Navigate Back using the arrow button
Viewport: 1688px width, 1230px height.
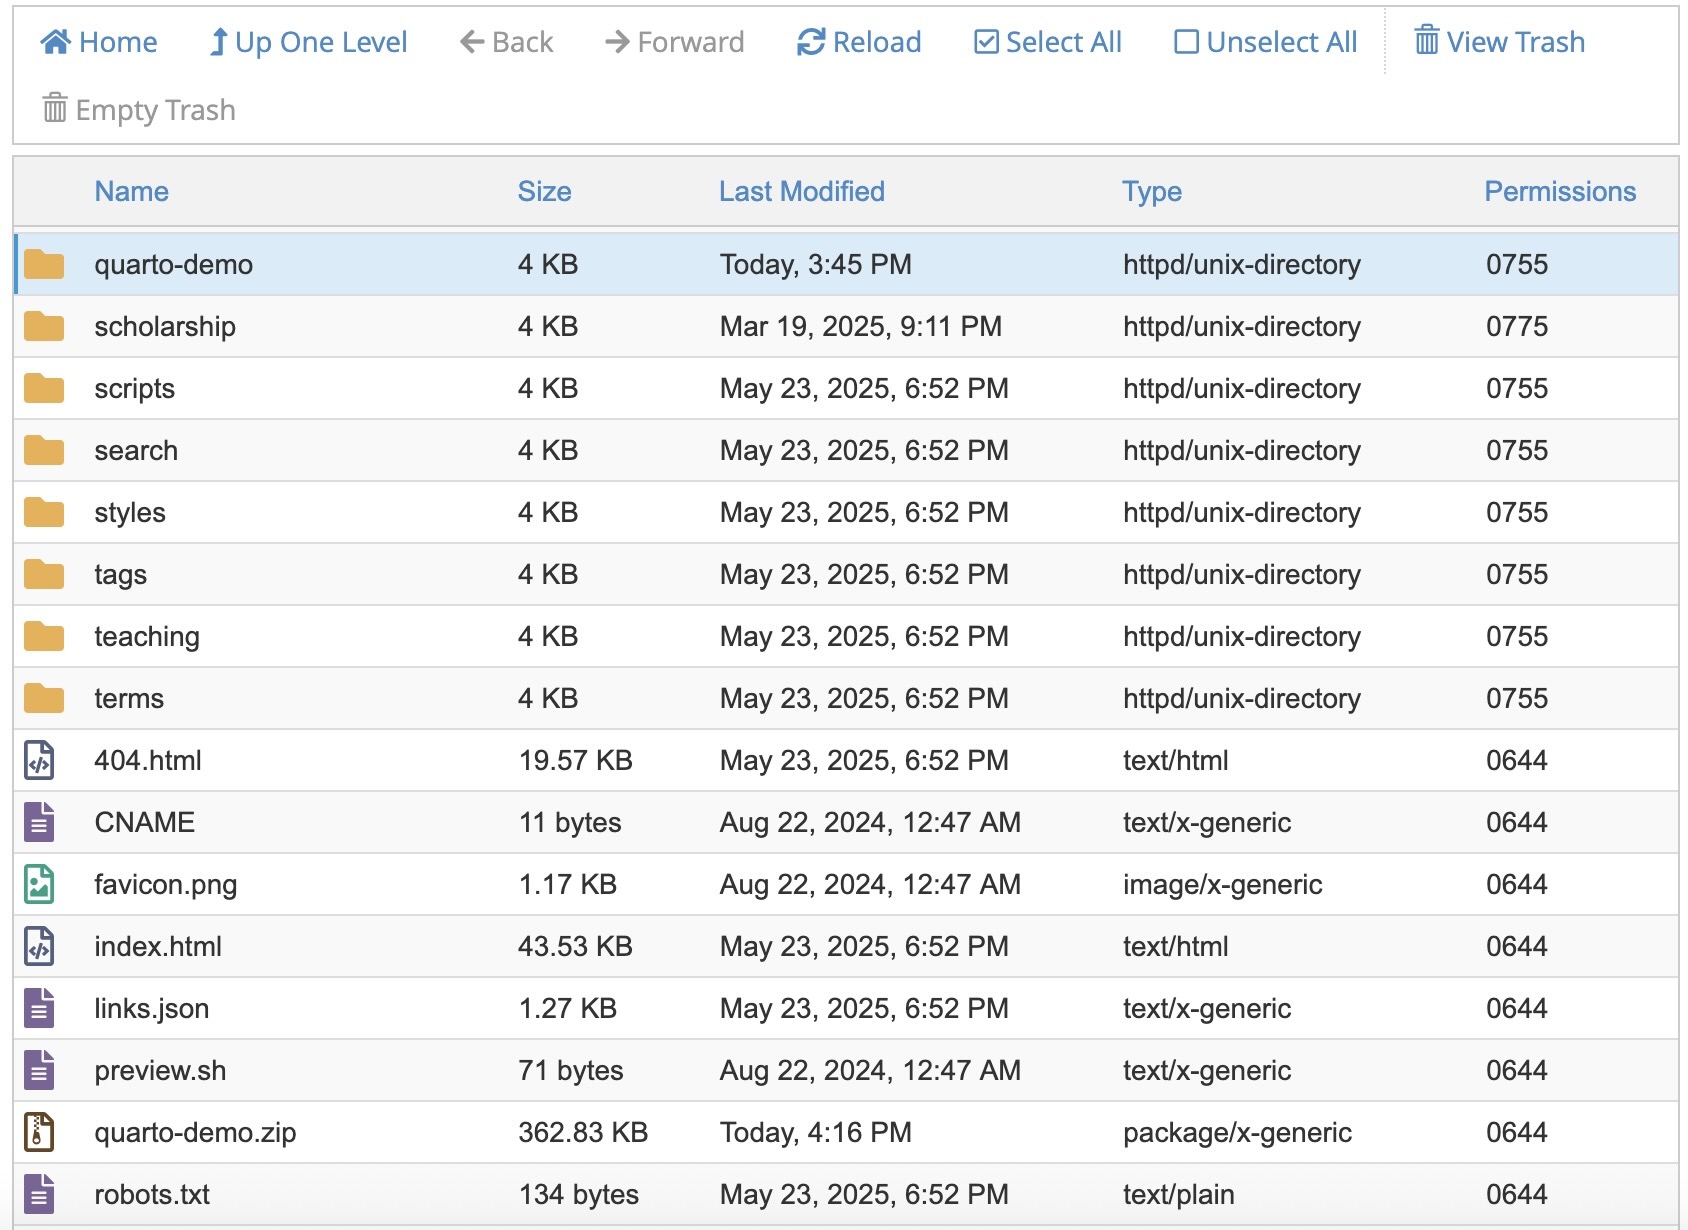click(x=506, y=42)
